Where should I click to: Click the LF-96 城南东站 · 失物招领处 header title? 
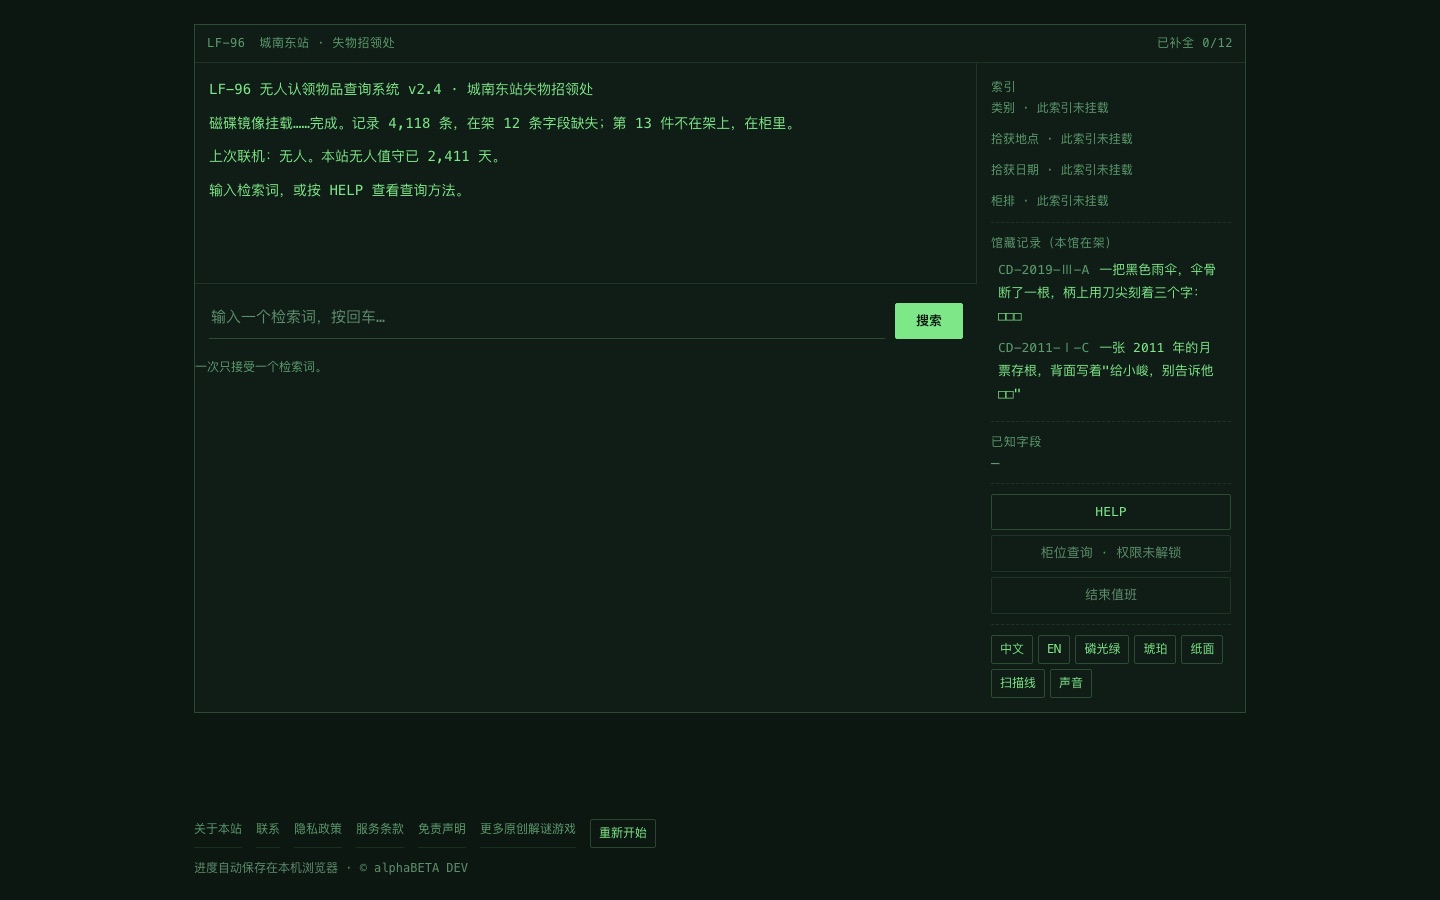[301, 43]
